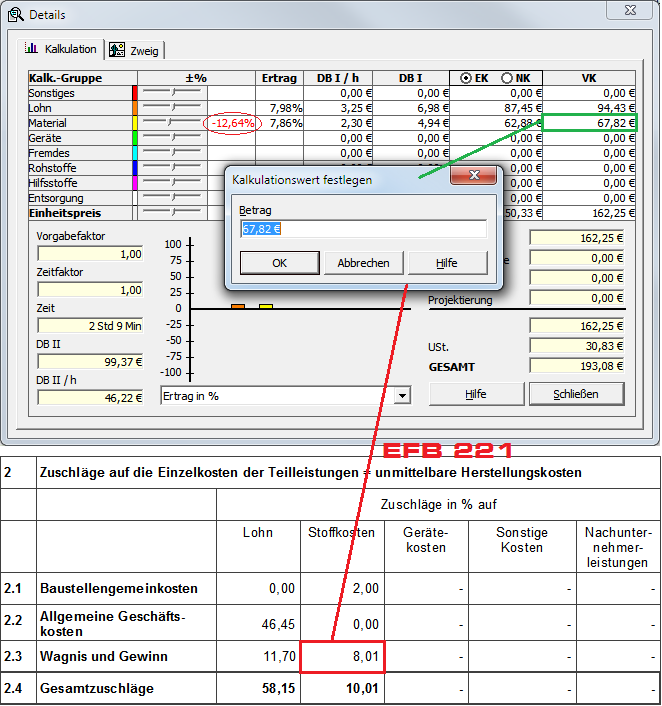Image resolution: width=662 pixels, height=706 pixels.
Task: Click Hilfe in the Kalkulationswert dialog
Action: pyautogui.click(x=446, y=263)
